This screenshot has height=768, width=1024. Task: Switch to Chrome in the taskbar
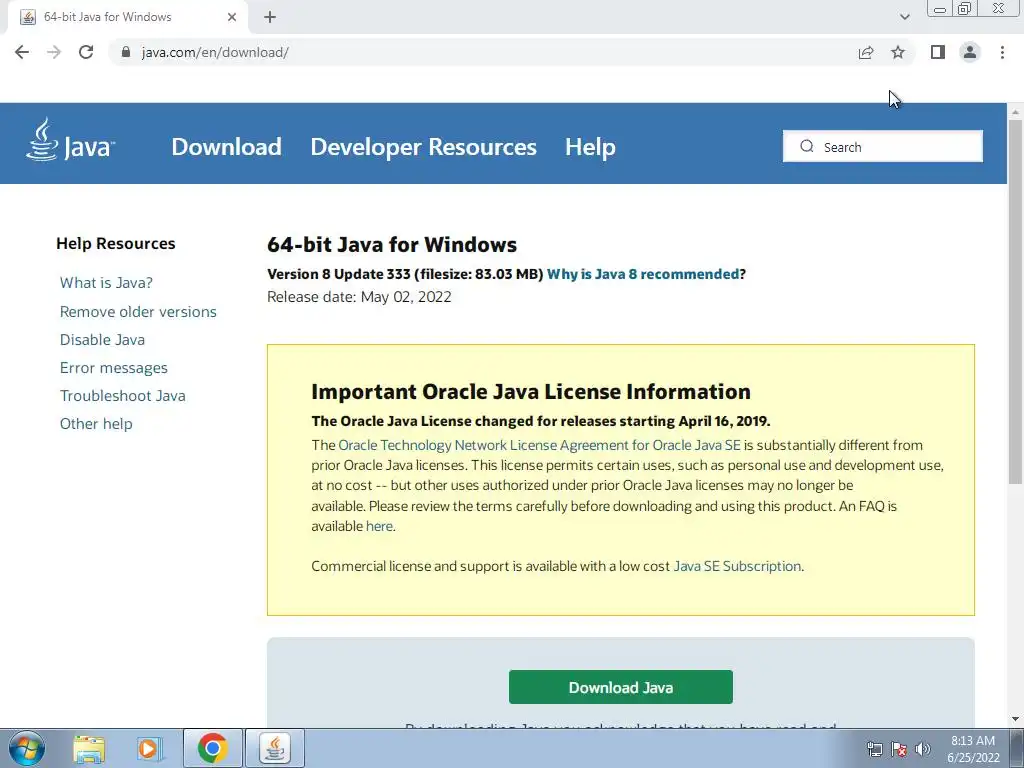213,748
